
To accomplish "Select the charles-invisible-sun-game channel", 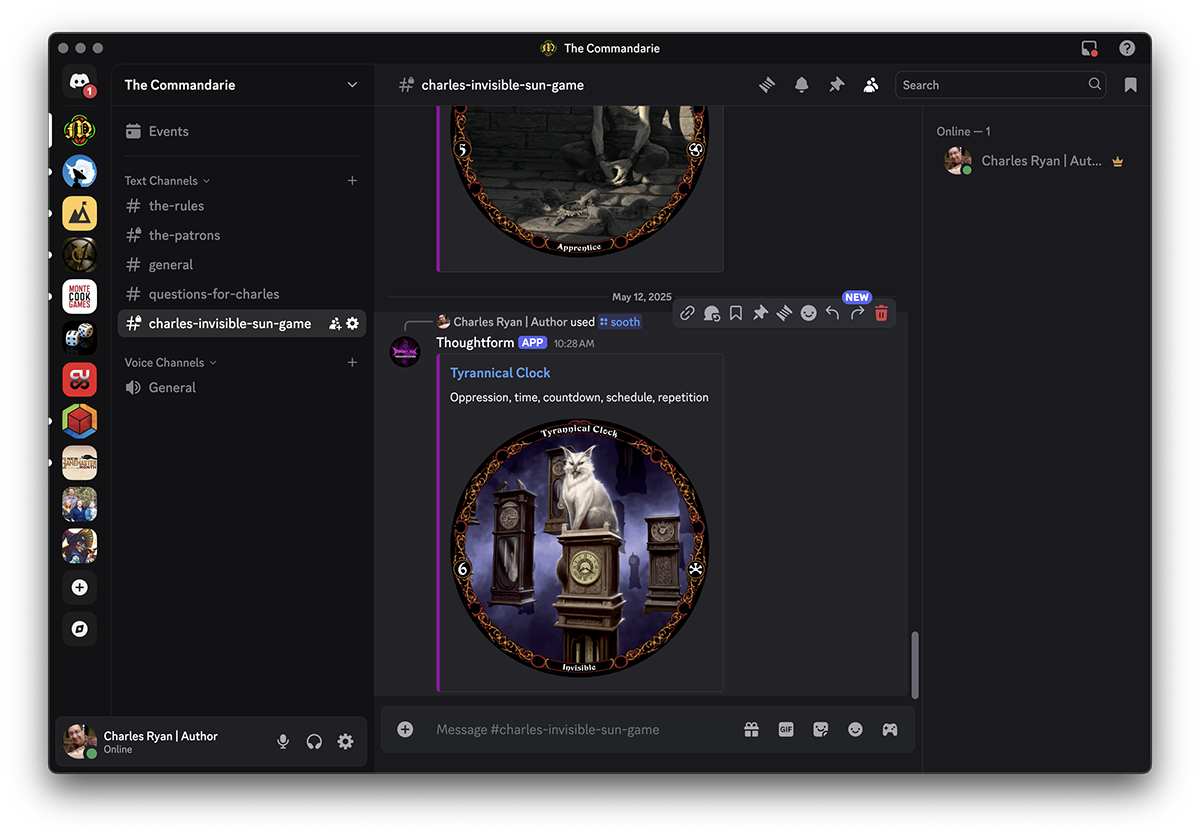I will (x=242, y=324).
